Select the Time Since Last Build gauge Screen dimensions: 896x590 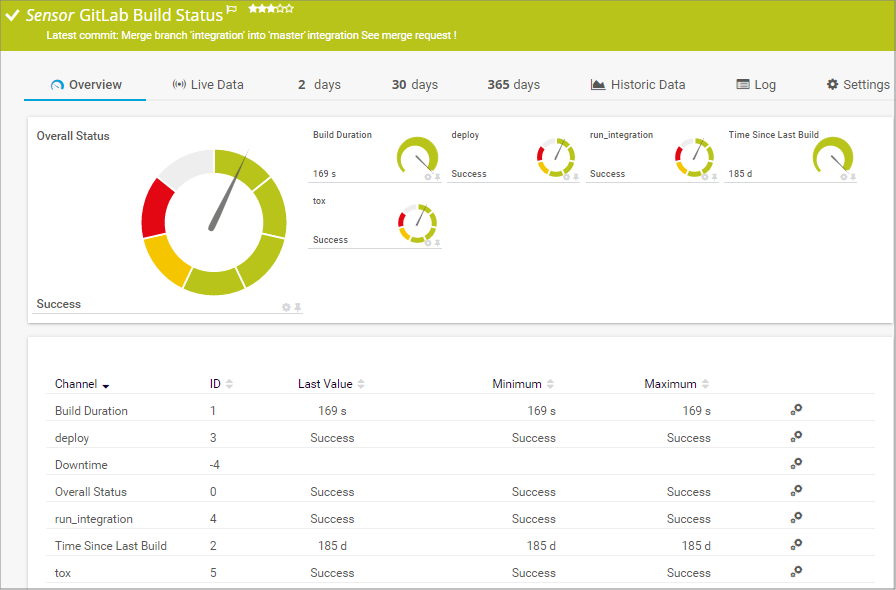[832, 155]
